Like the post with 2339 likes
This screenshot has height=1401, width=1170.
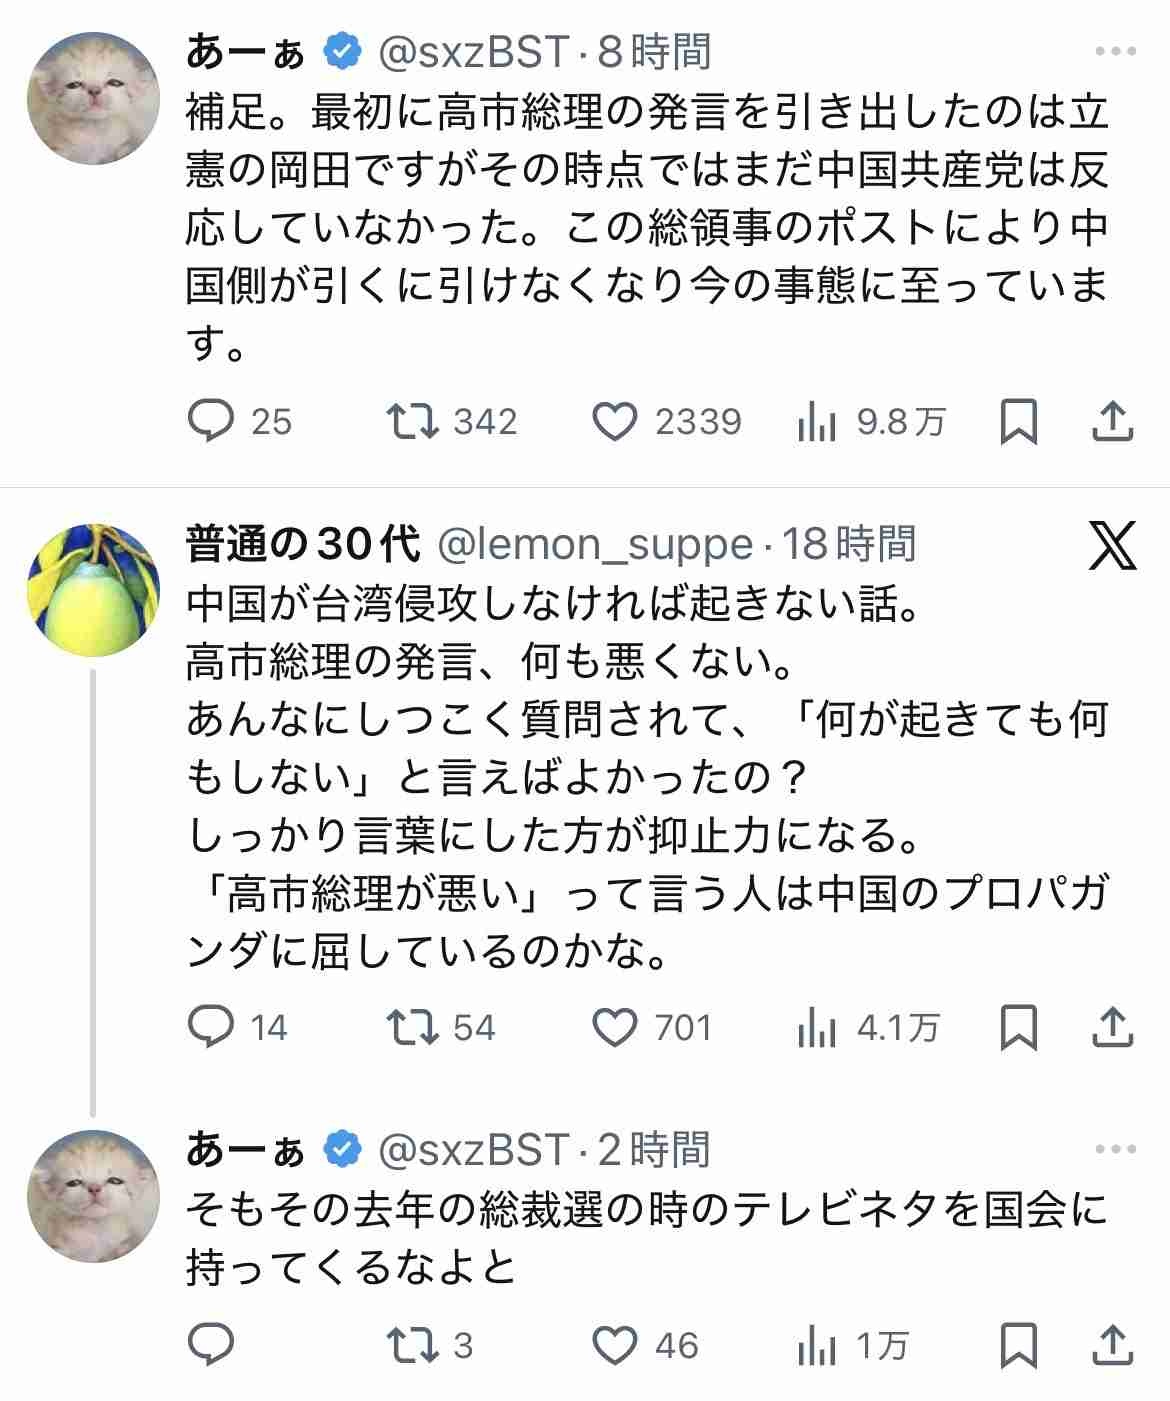click(x=614, y=421)
